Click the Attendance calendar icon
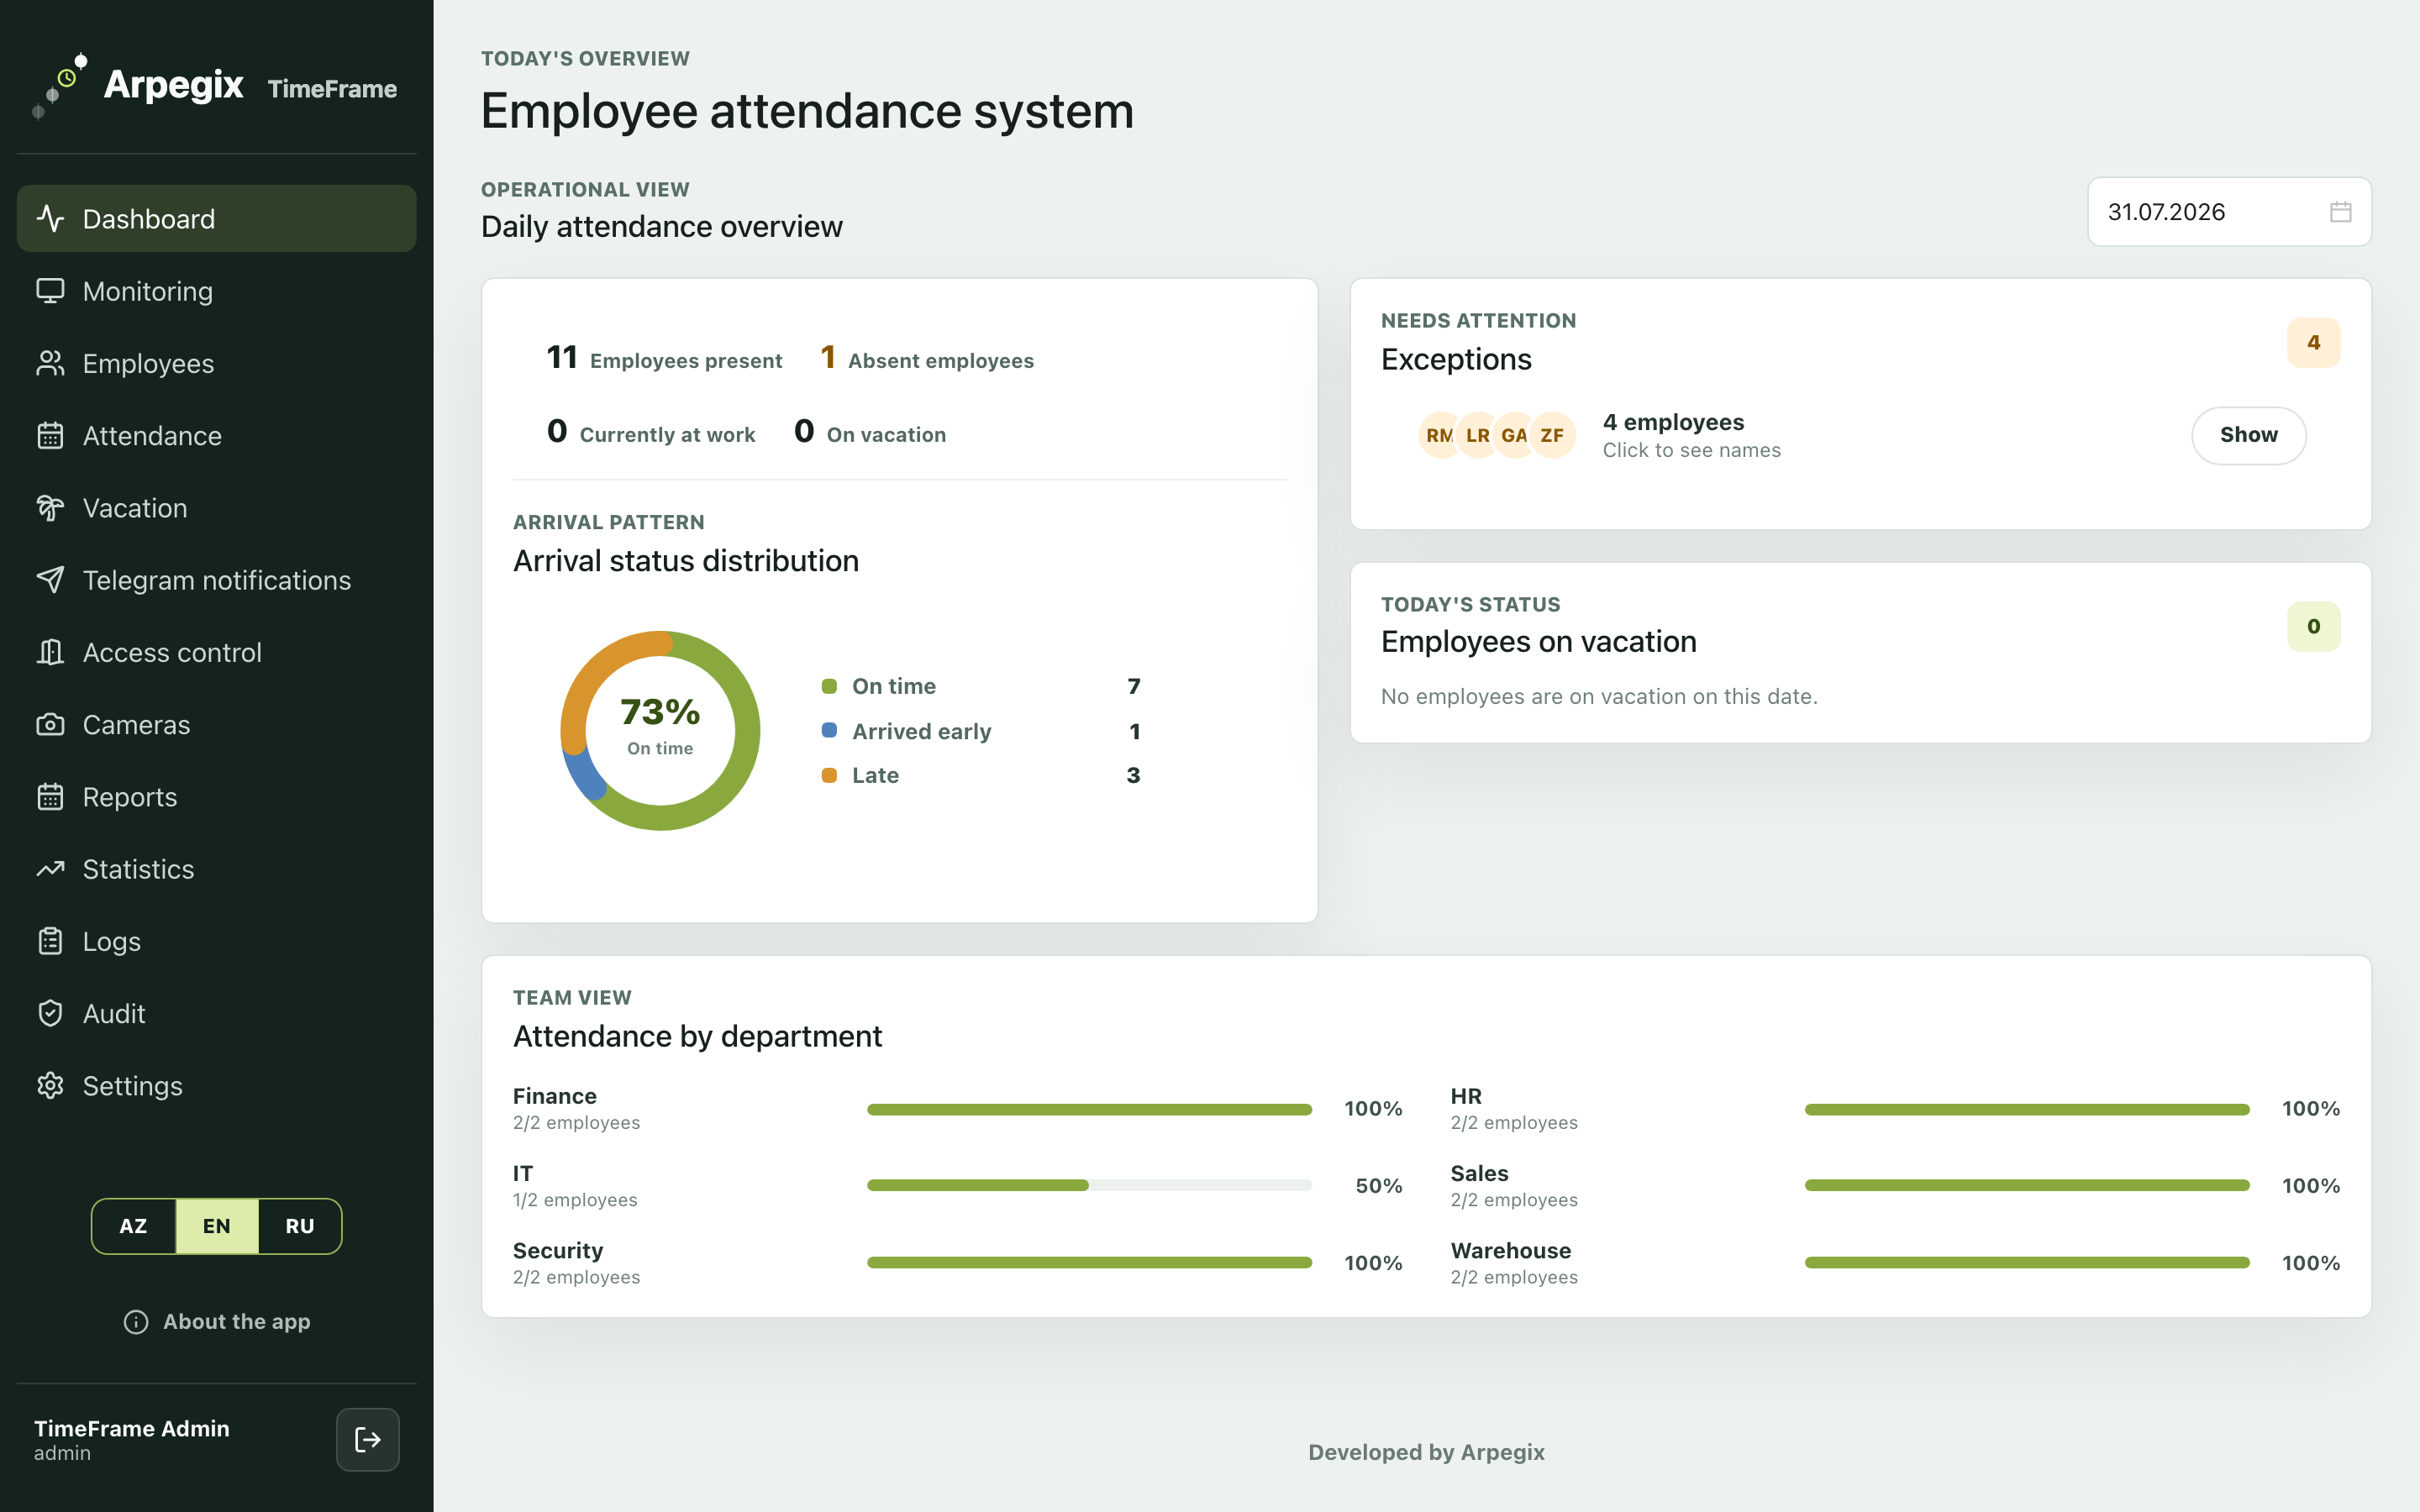2420x1512 pixels. [x=50, y=435]
